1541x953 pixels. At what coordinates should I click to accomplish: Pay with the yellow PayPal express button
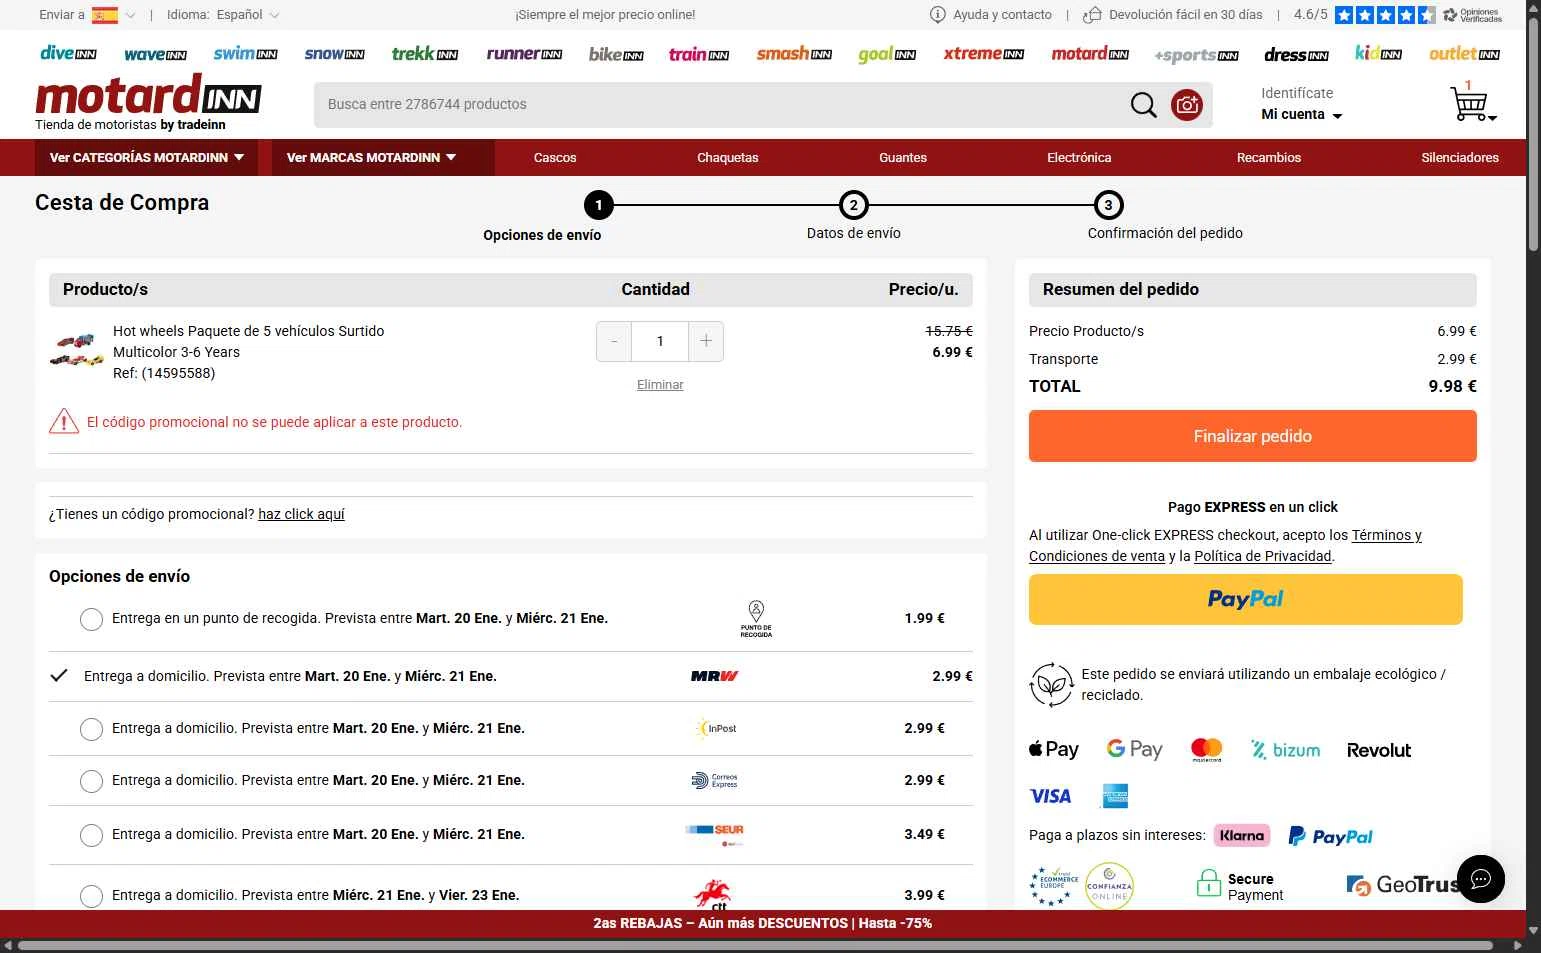[x=1245, y=599]
